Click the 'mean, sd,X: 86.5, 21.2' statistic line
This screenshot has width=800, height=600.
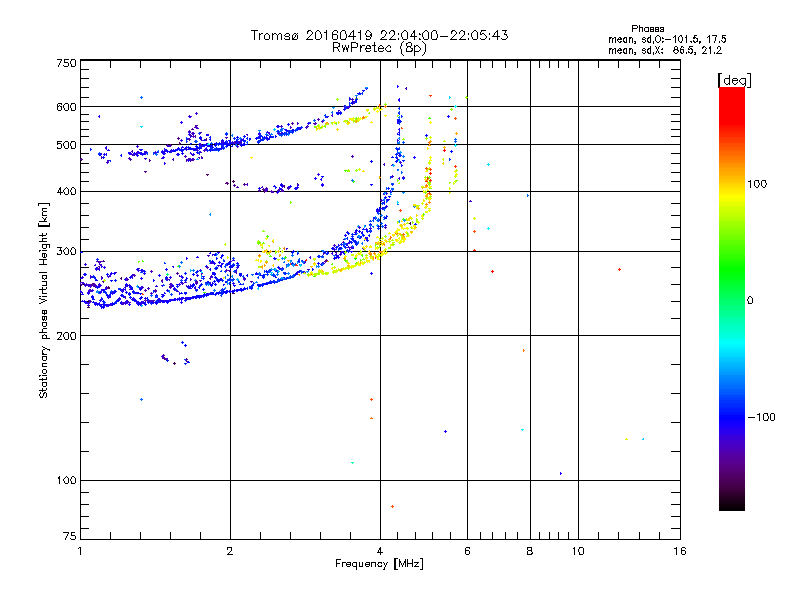665,51
